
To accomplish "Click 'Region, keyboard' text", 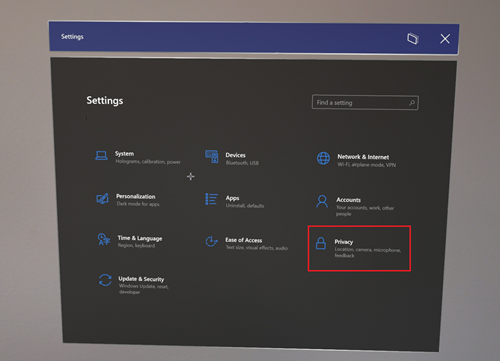I will coord(136,246).
